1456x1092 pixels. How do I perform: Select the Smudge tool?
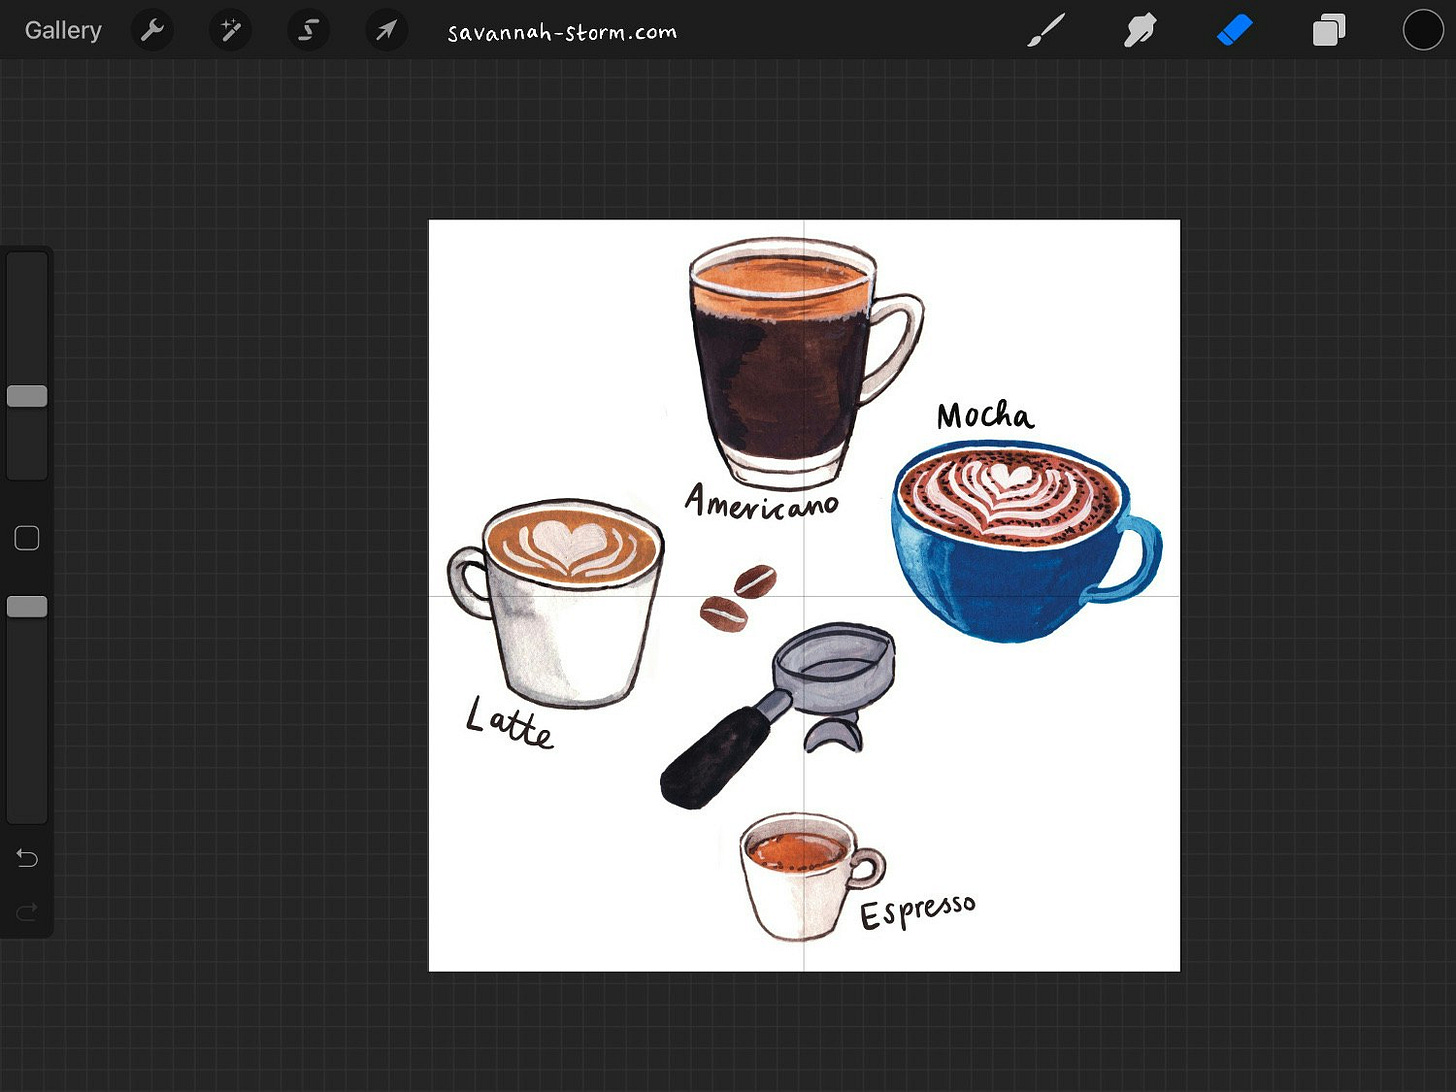[x=1139, y=30]
